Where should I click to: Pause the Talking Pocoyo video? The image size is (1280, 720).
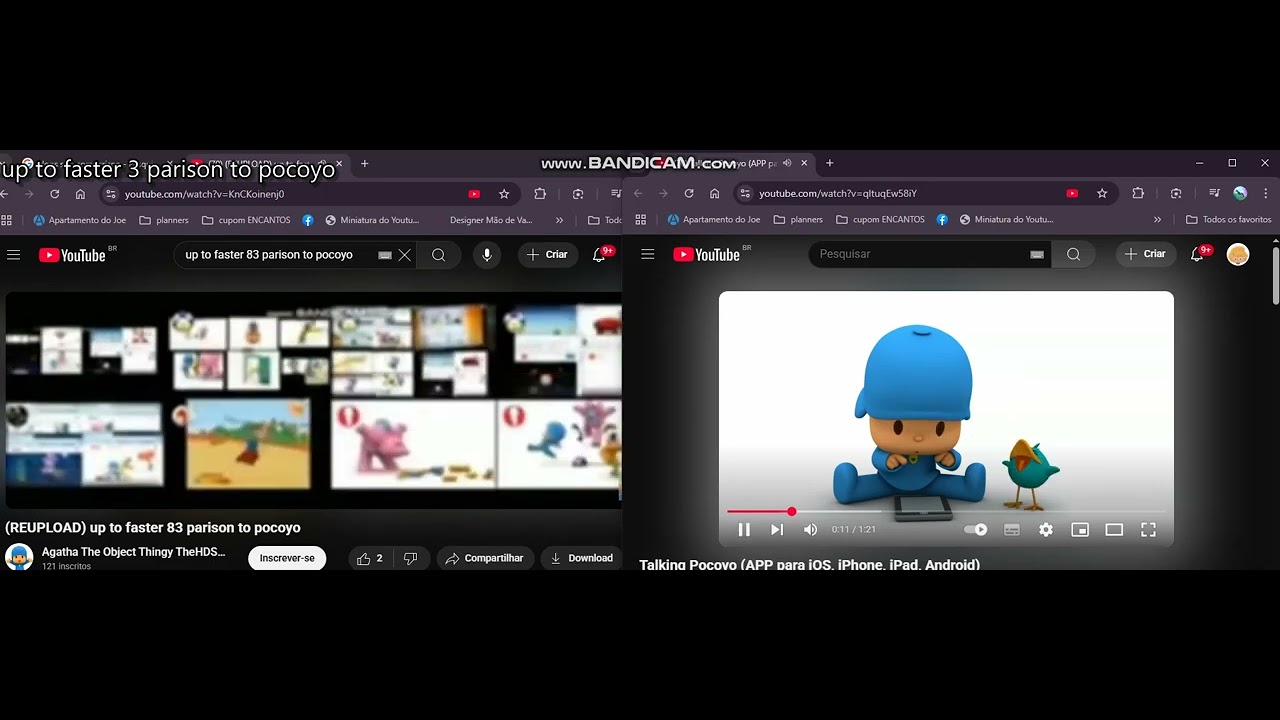(744, 530)
